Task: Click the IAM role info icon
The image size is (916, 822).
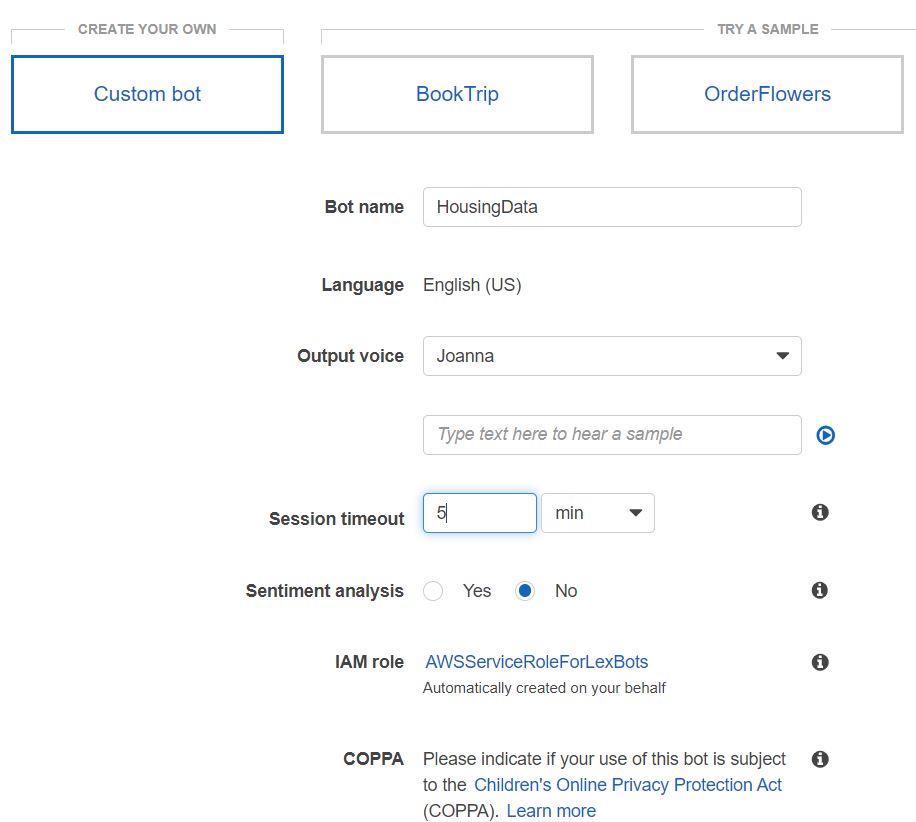Action: [819, 661]
